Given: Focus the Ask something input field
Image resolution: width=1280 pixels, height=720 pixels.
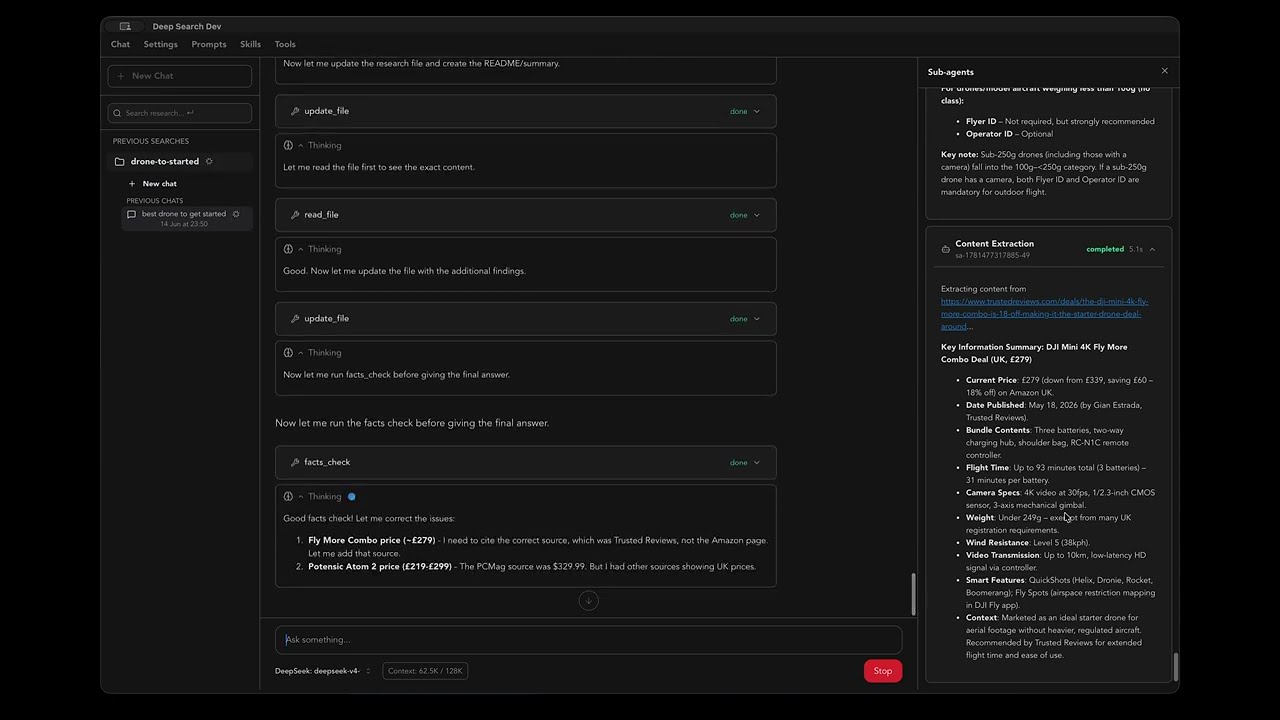Looking at the screenshot, I should 589,640.
